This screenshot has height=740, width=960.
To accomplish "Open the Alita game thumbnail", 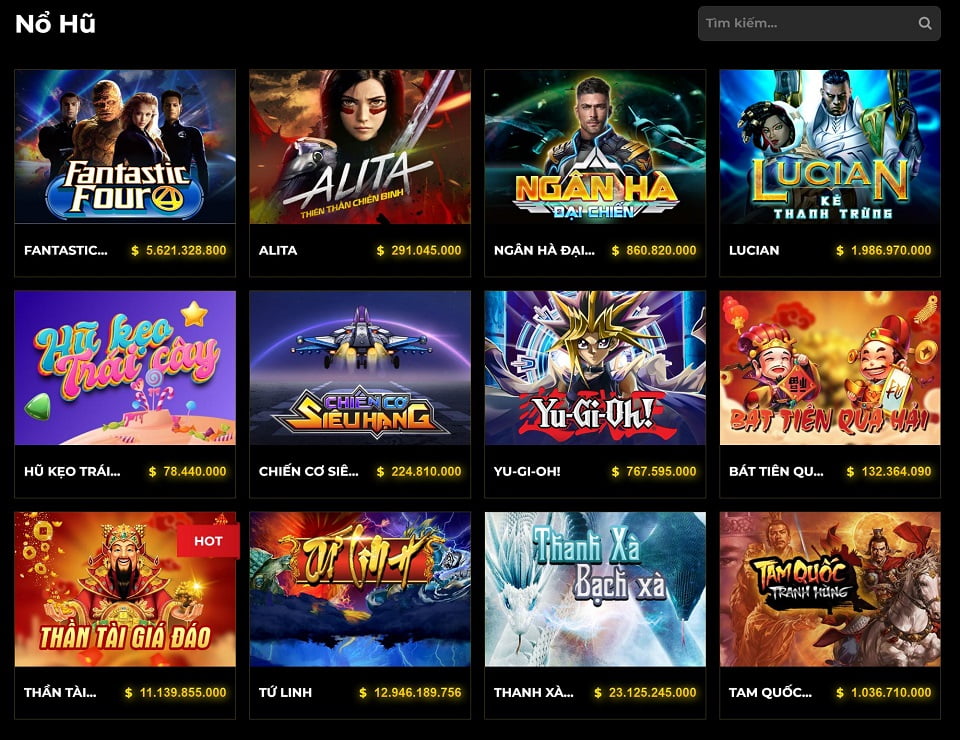I will pos(360,146).
